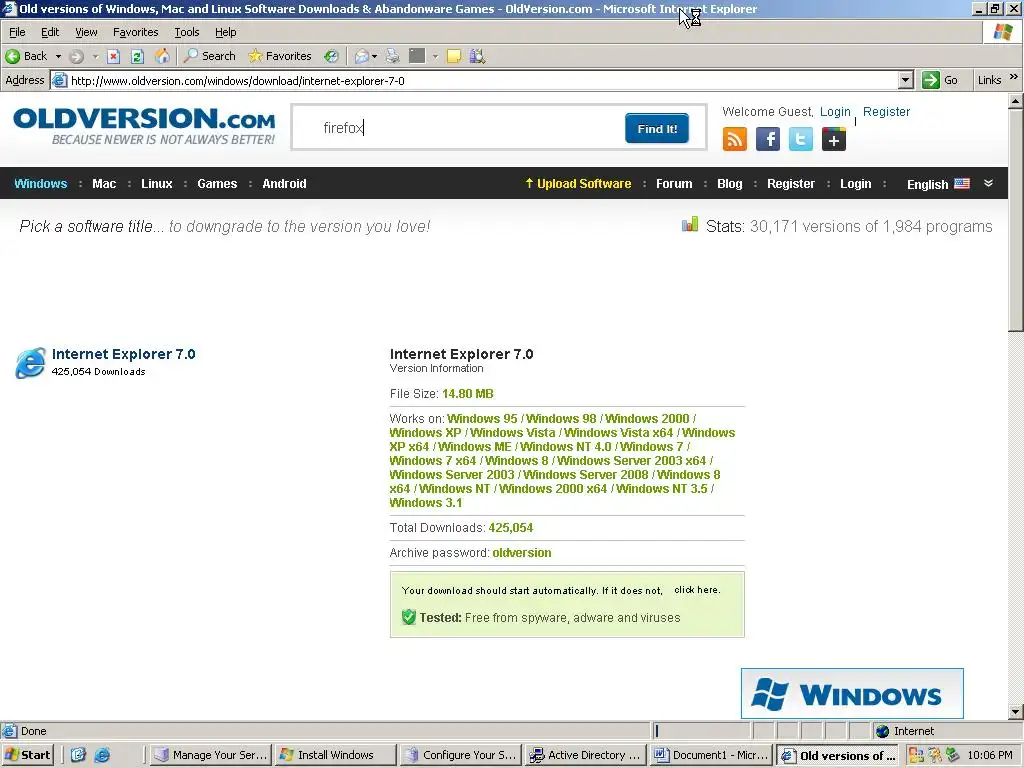1024x768 pixels.
Task: Print the page with the printer icon
Action: point(392,56)
